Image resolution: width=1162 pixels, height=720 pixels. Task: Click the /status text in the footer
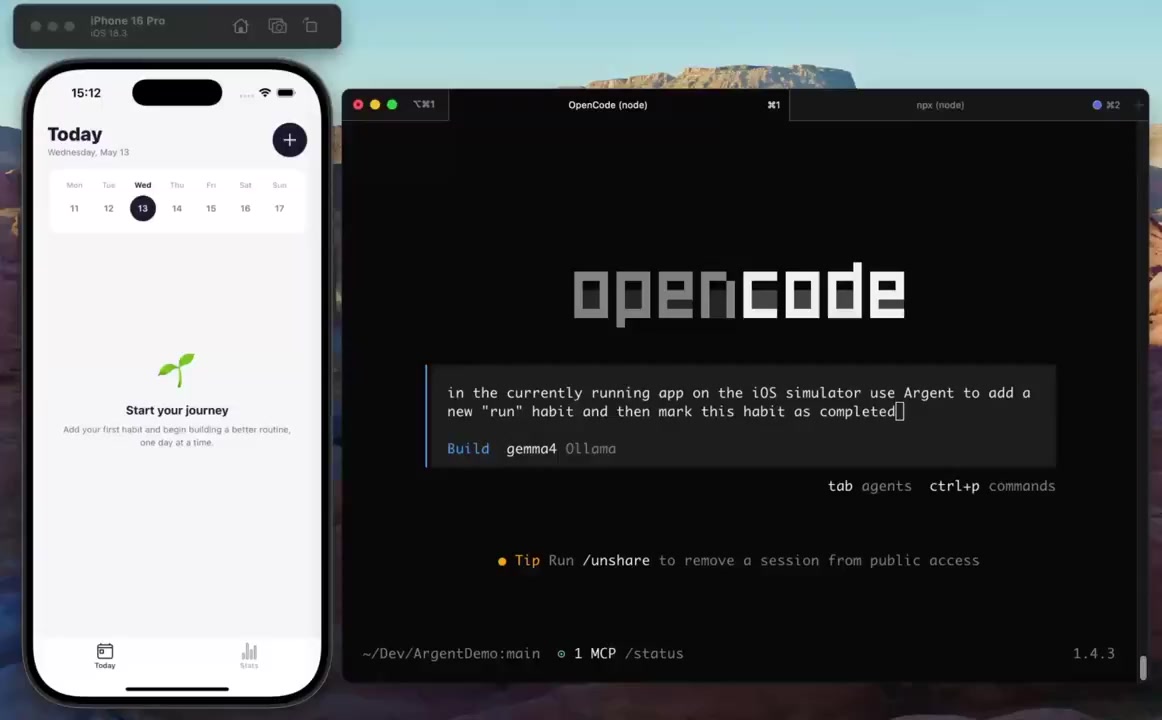(654, 653)
